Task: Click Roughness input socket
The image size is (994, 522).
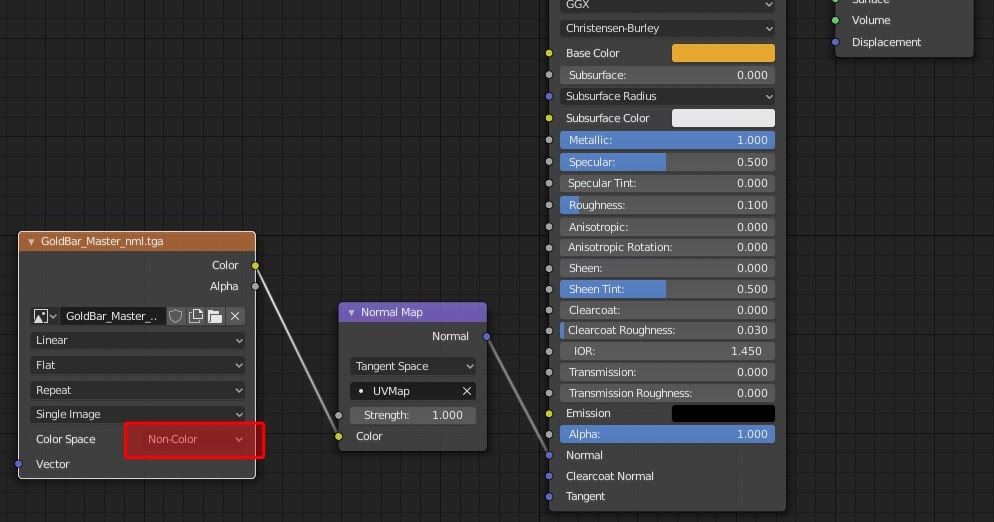Action: point(549,205)
